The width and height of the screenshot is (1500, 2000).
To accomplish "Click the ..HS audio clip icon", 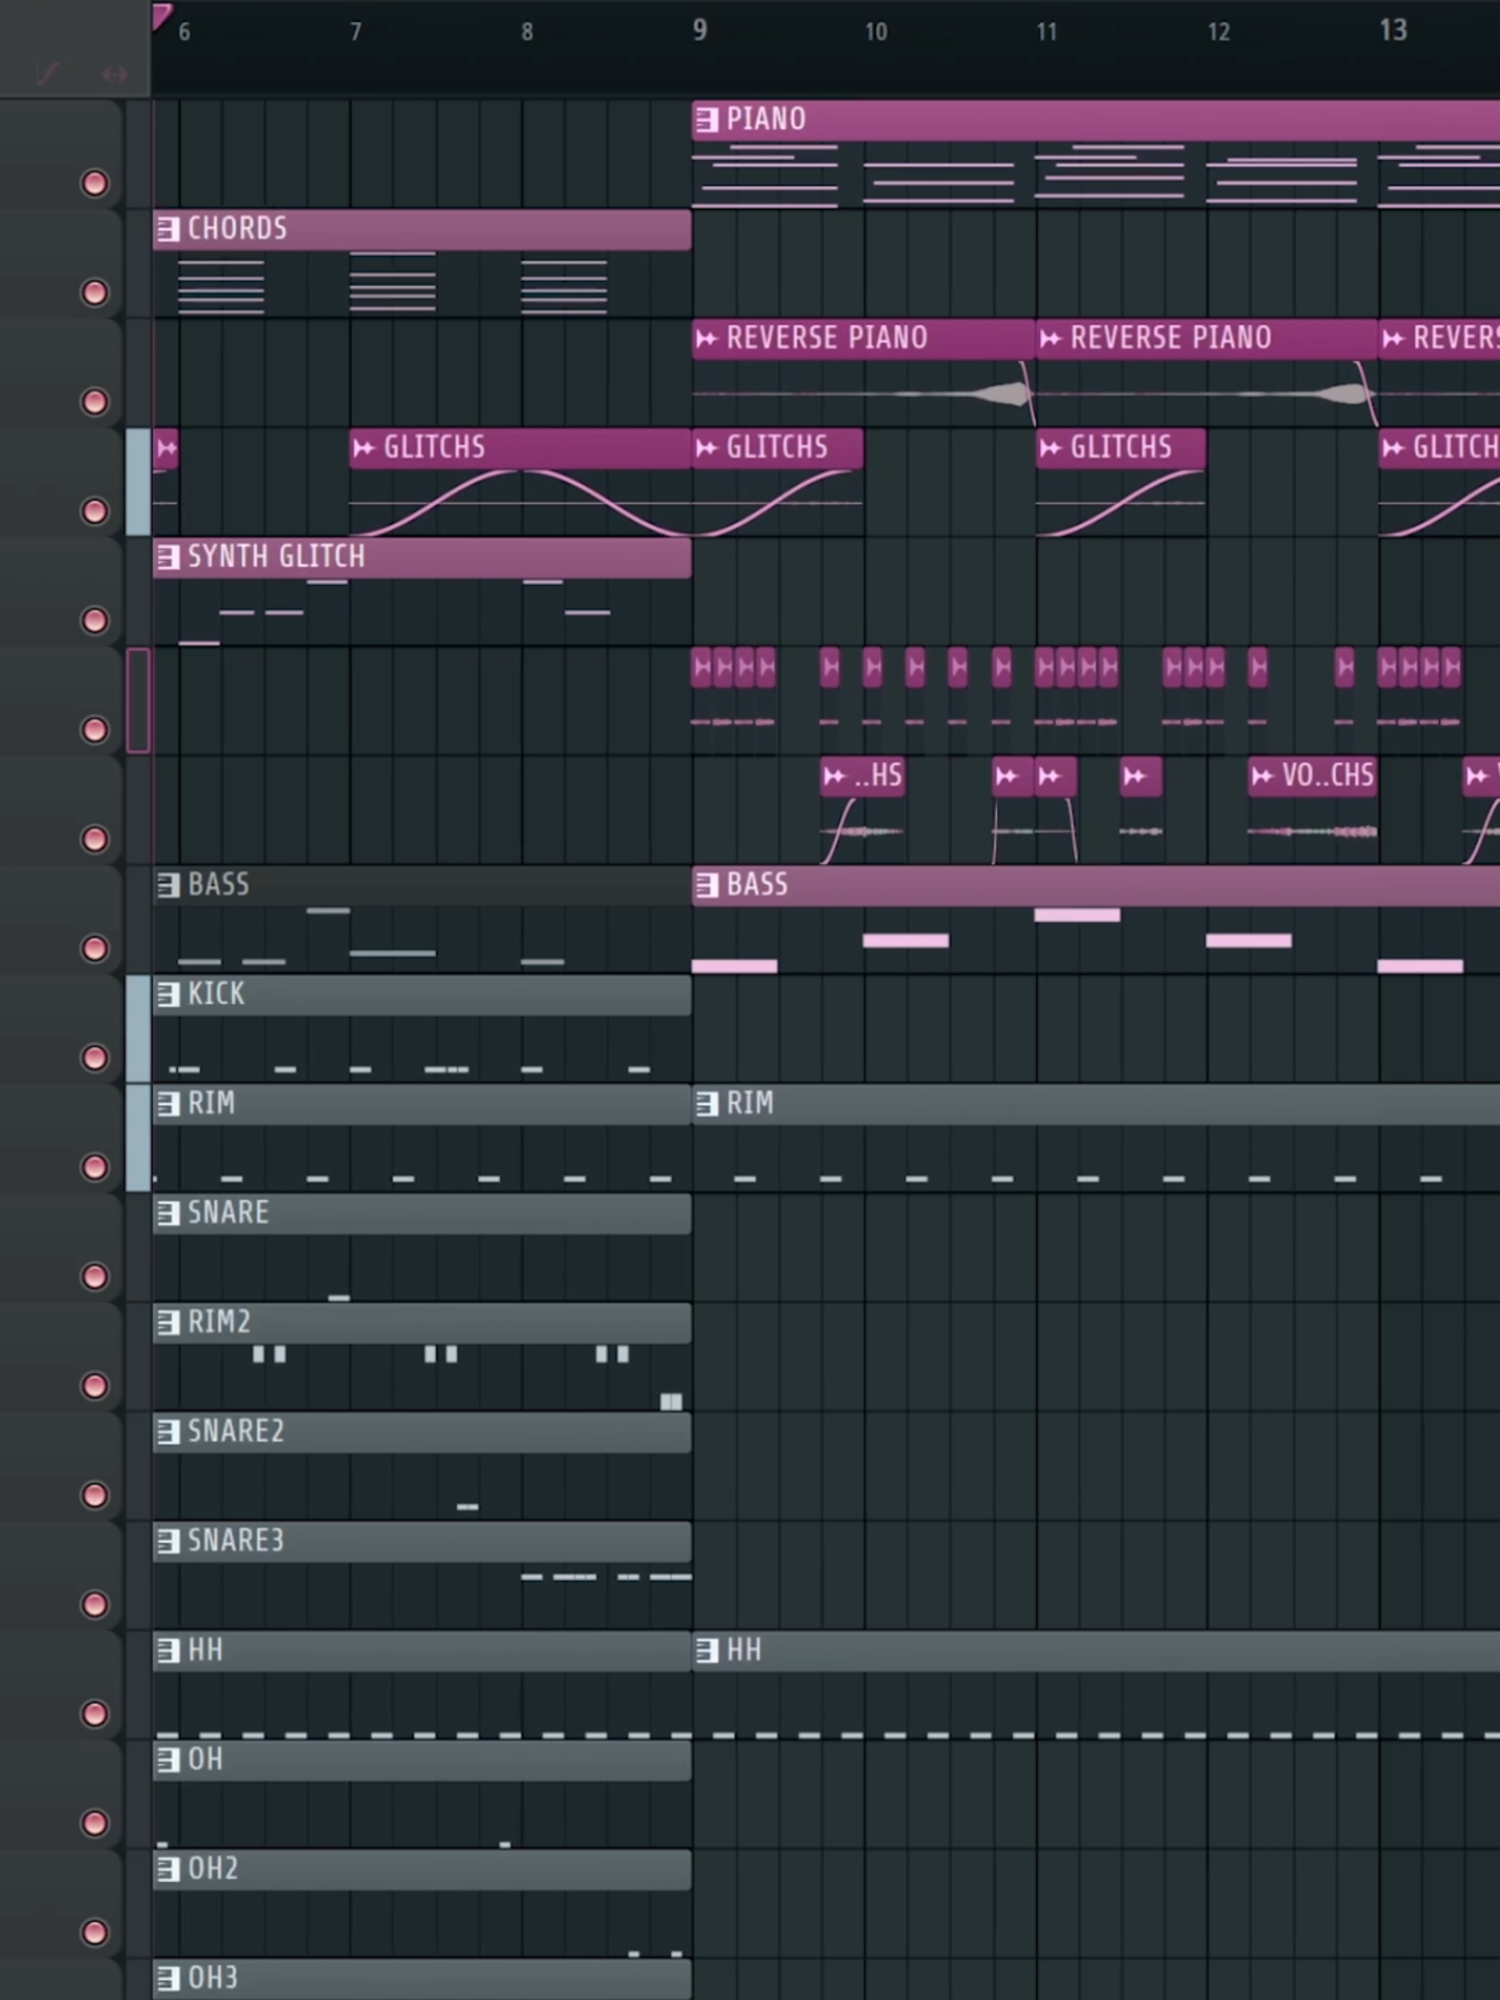I will [834, 776].
